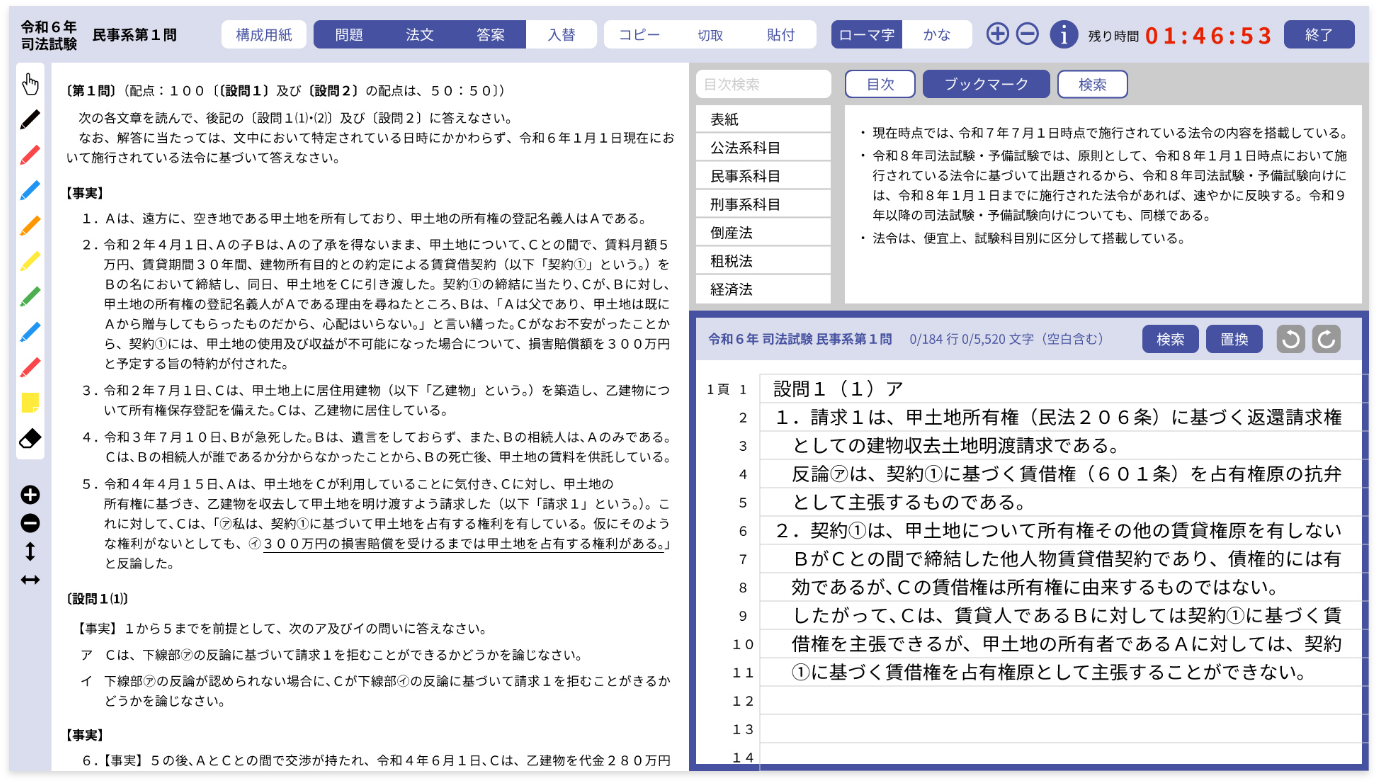Switch input mode to かな
The image size is (1378, 783).
(937, 34)
